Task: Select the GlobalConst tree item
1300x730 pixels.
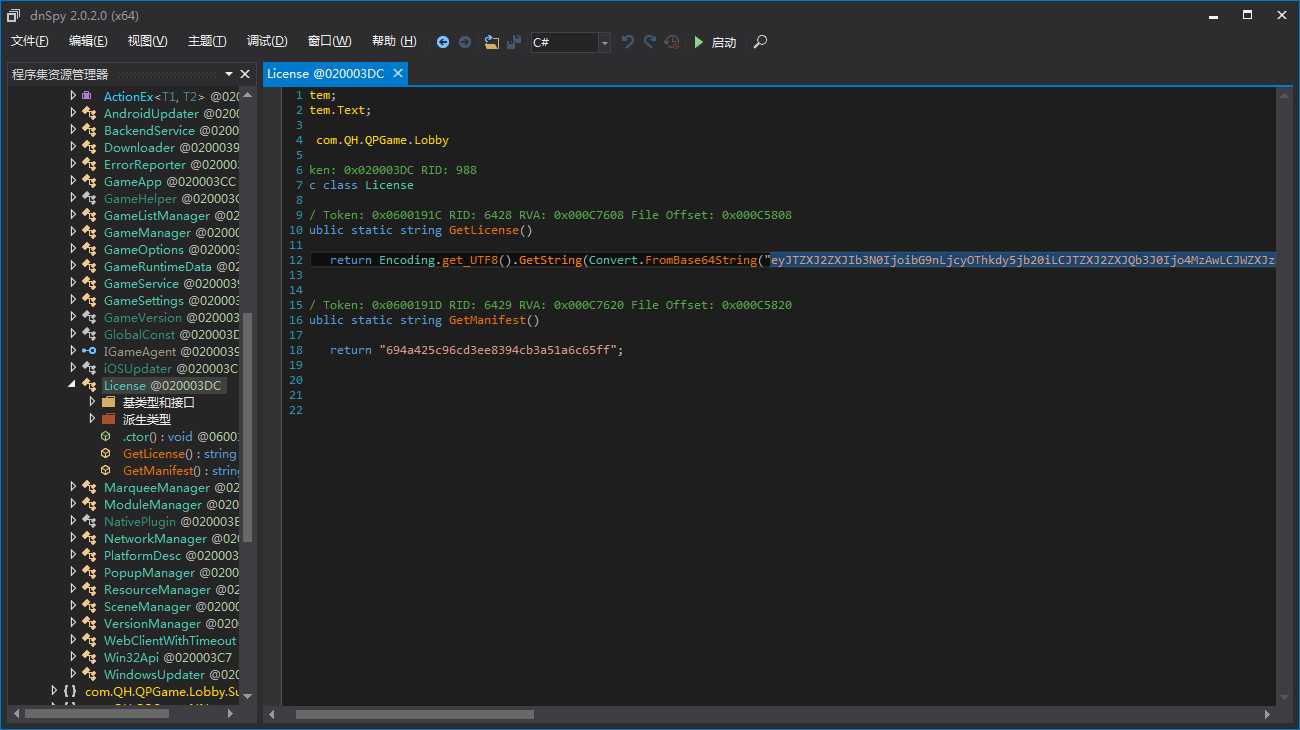Action: coord(171,334)
